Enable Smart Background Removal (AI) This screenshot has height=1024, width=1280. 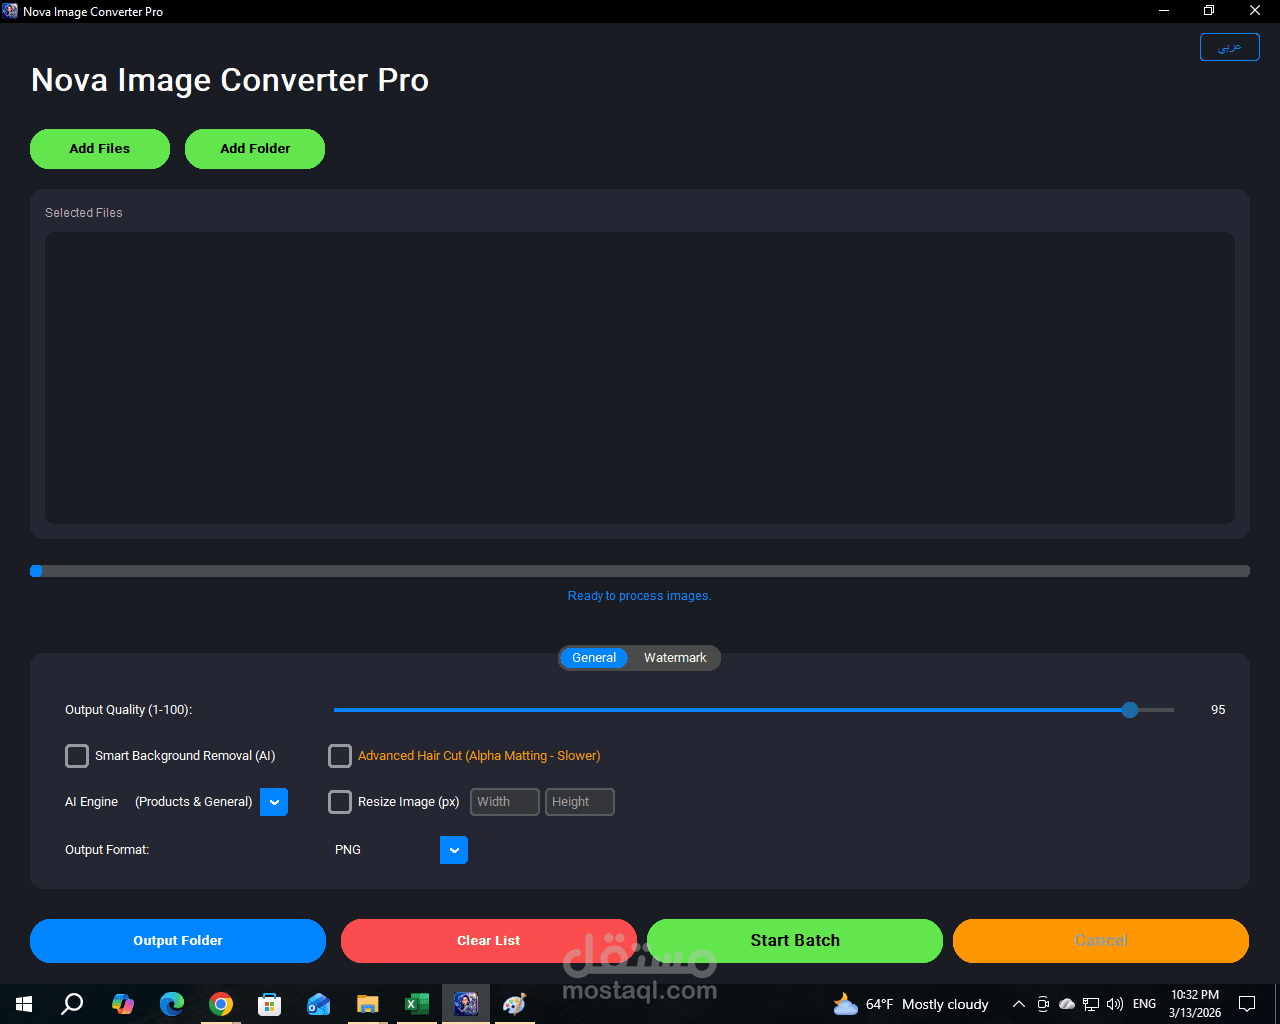pos(77,756)
